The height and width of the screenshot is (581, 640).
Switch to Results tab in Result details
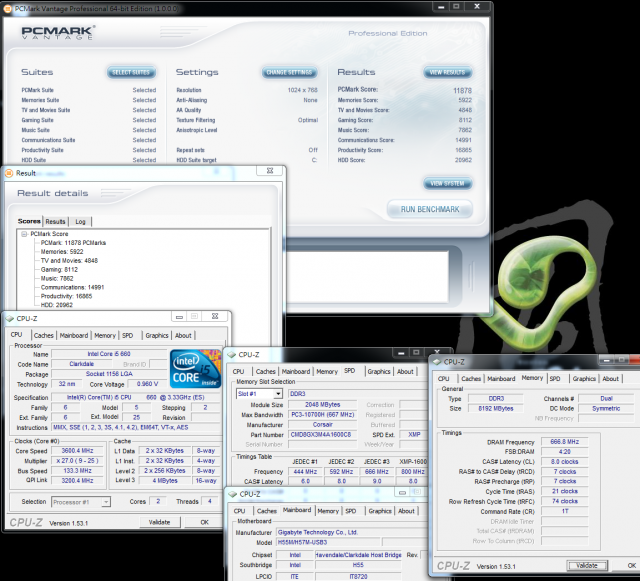pyautogui.click(x=55, y=221)
